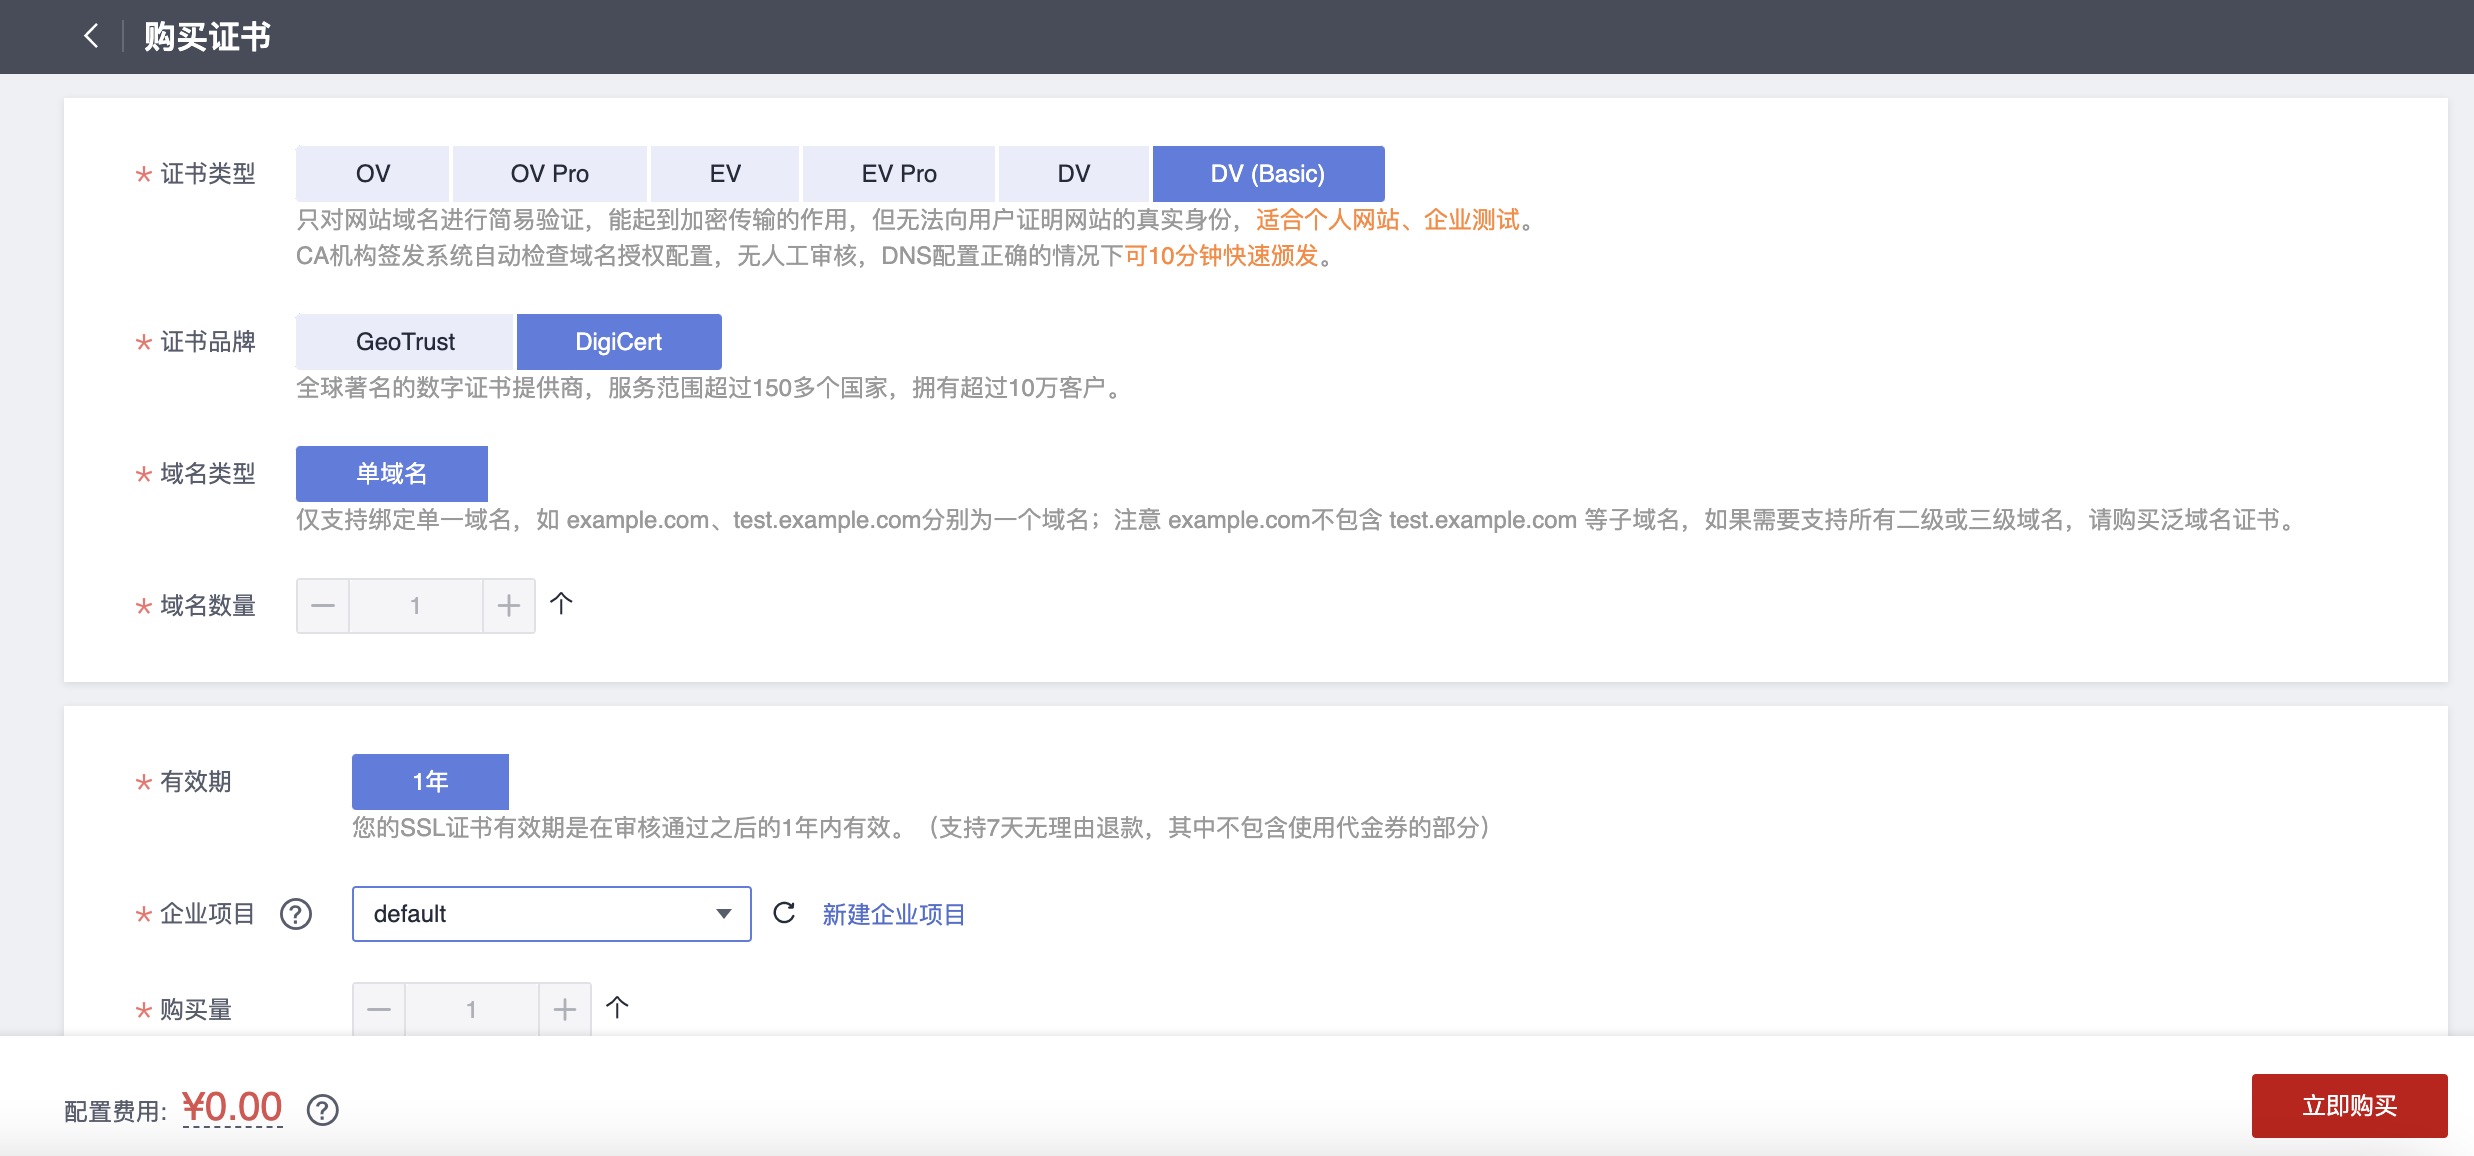Click the increase (+) icon for 域名数量
Image resolution: width=2474 pixels, height=1156 pixels.
pyautogui.click(x=509, y=605)
